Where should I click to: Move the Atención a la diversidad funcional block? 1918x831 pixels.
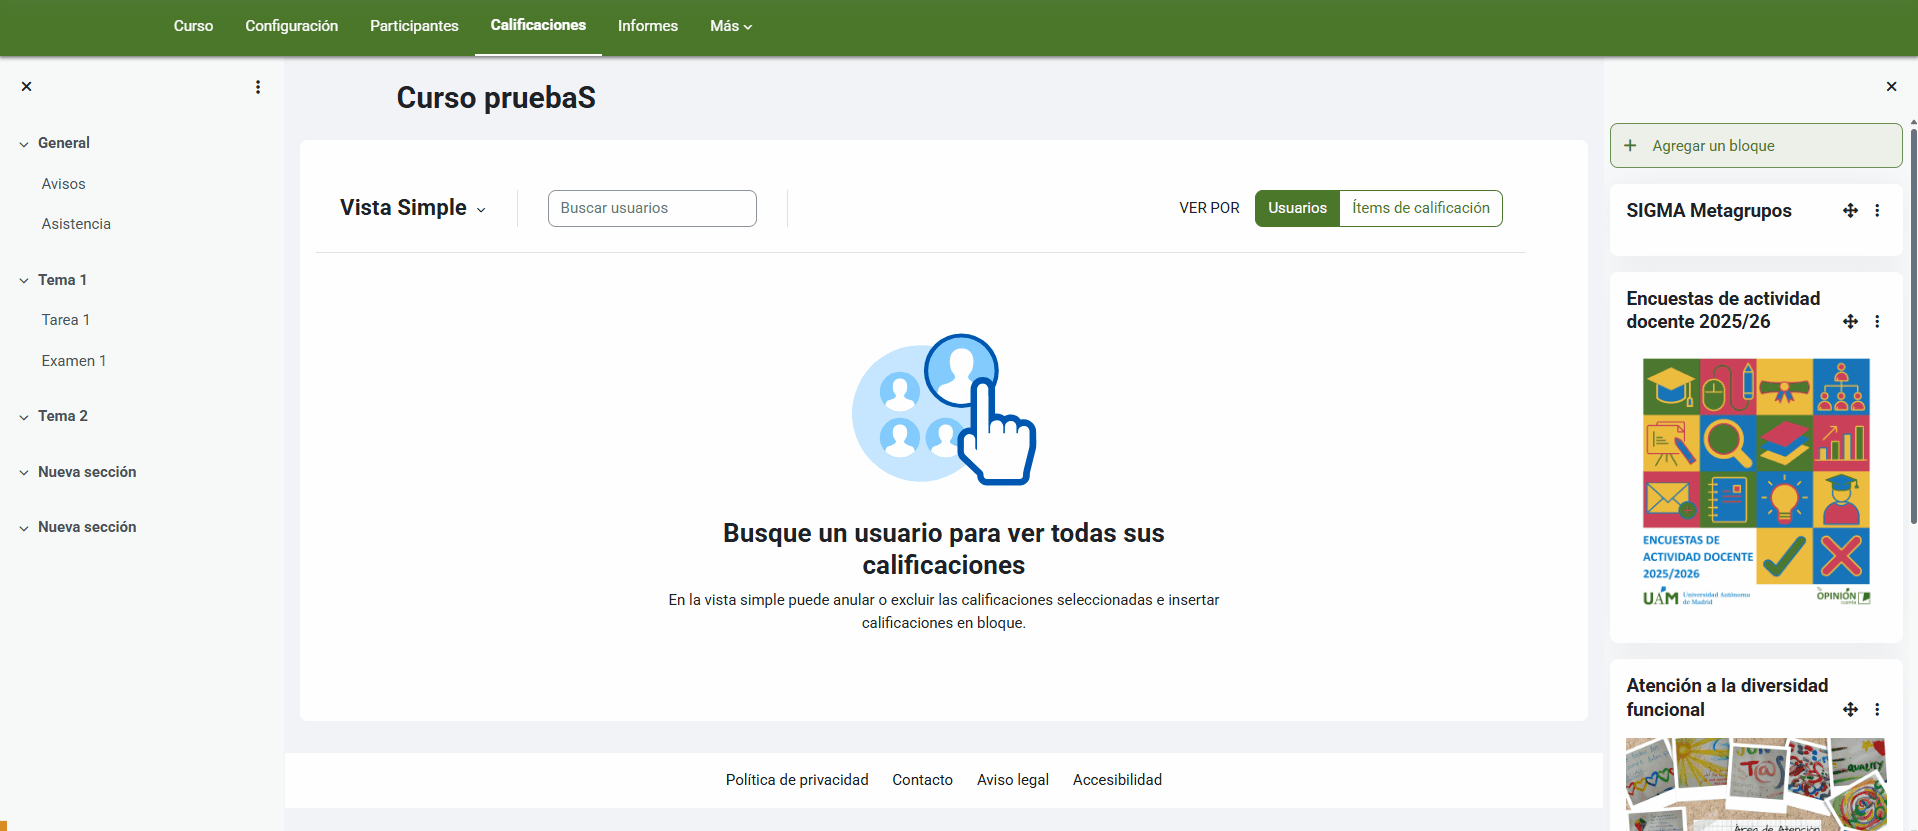tap(1850, 710)
